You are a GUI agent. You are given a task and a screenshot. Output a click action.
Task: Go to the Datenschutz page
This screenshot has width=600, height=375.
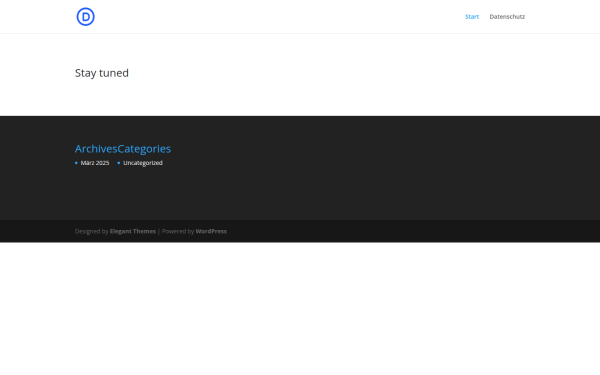point(507,16)
